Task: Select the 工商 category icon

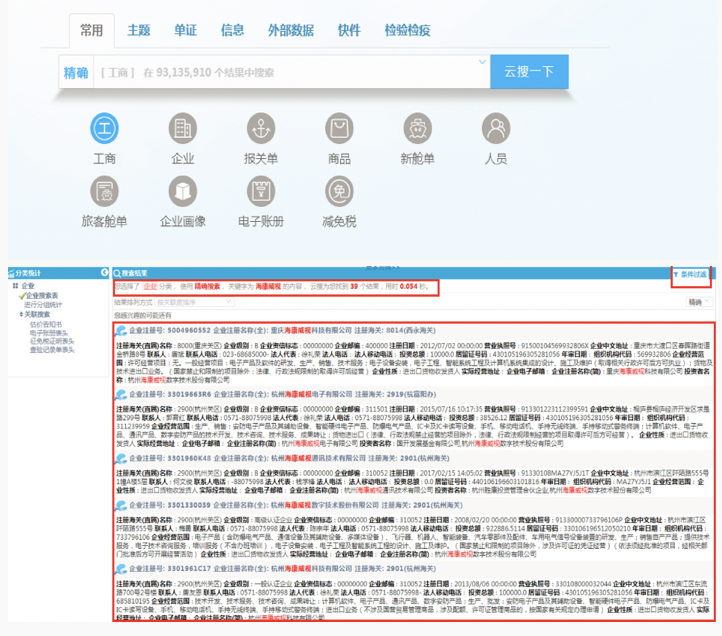Action: 105,128
